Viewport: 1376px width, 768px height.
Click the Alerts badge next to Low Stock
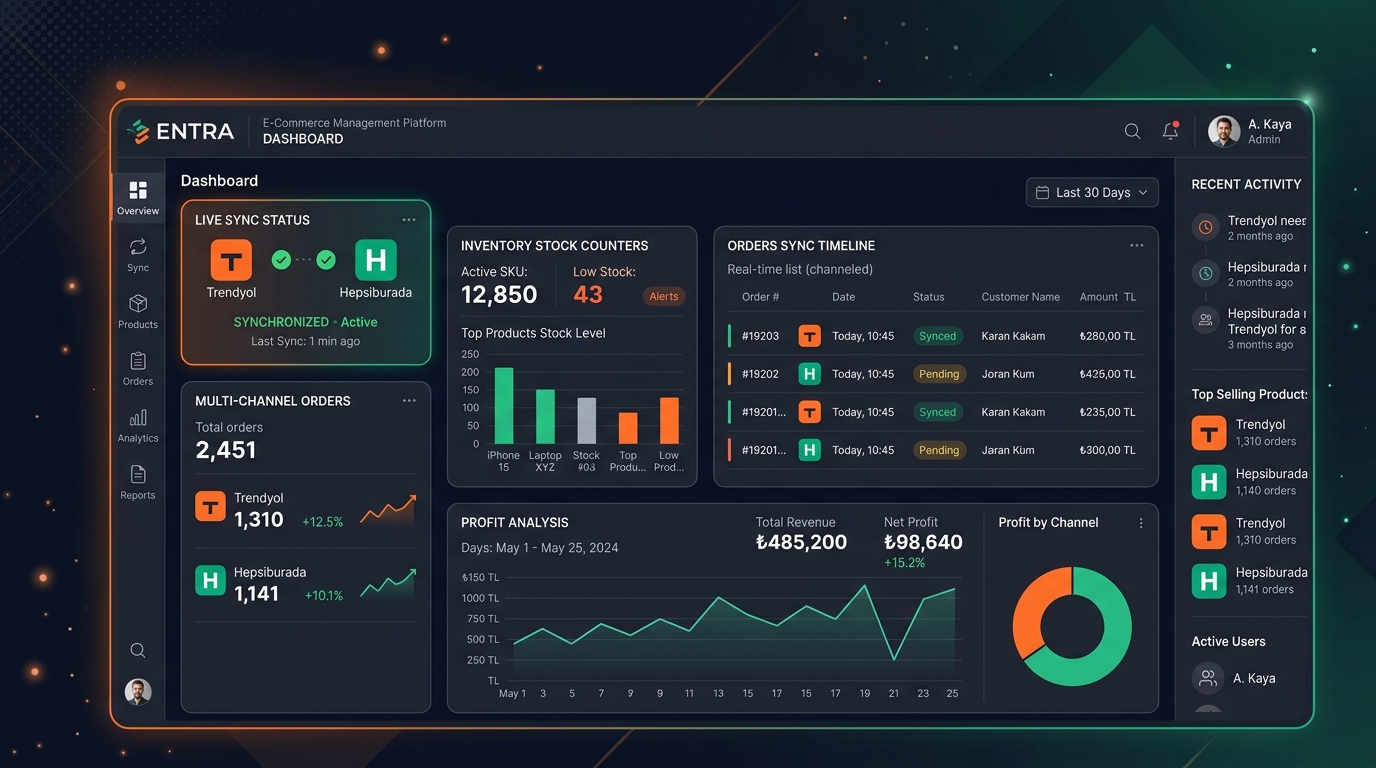[664, 296]
